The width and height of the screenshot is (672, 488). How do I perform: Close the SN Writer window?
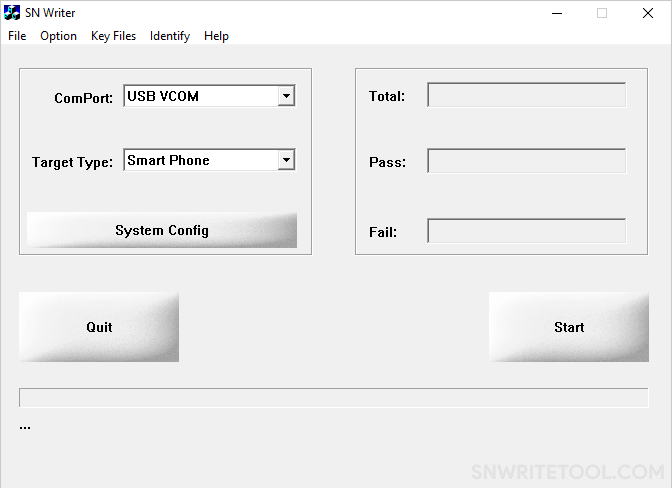click(648, 13)
